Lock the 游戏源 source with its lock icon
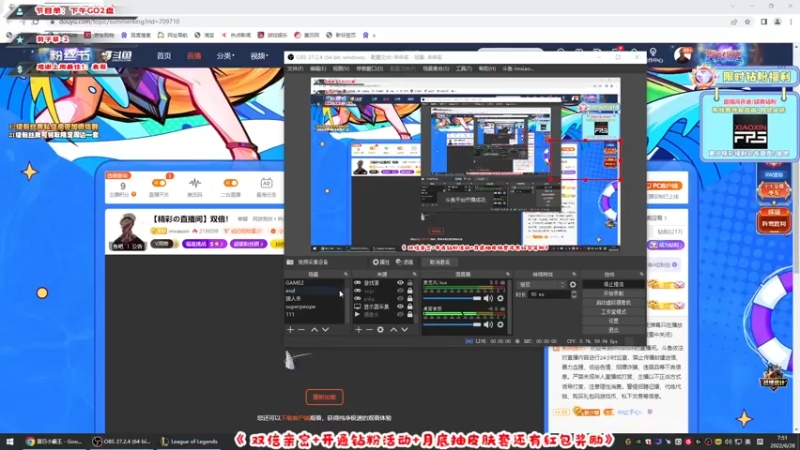This screenshot has height=450, width=800. pos(410,283)
